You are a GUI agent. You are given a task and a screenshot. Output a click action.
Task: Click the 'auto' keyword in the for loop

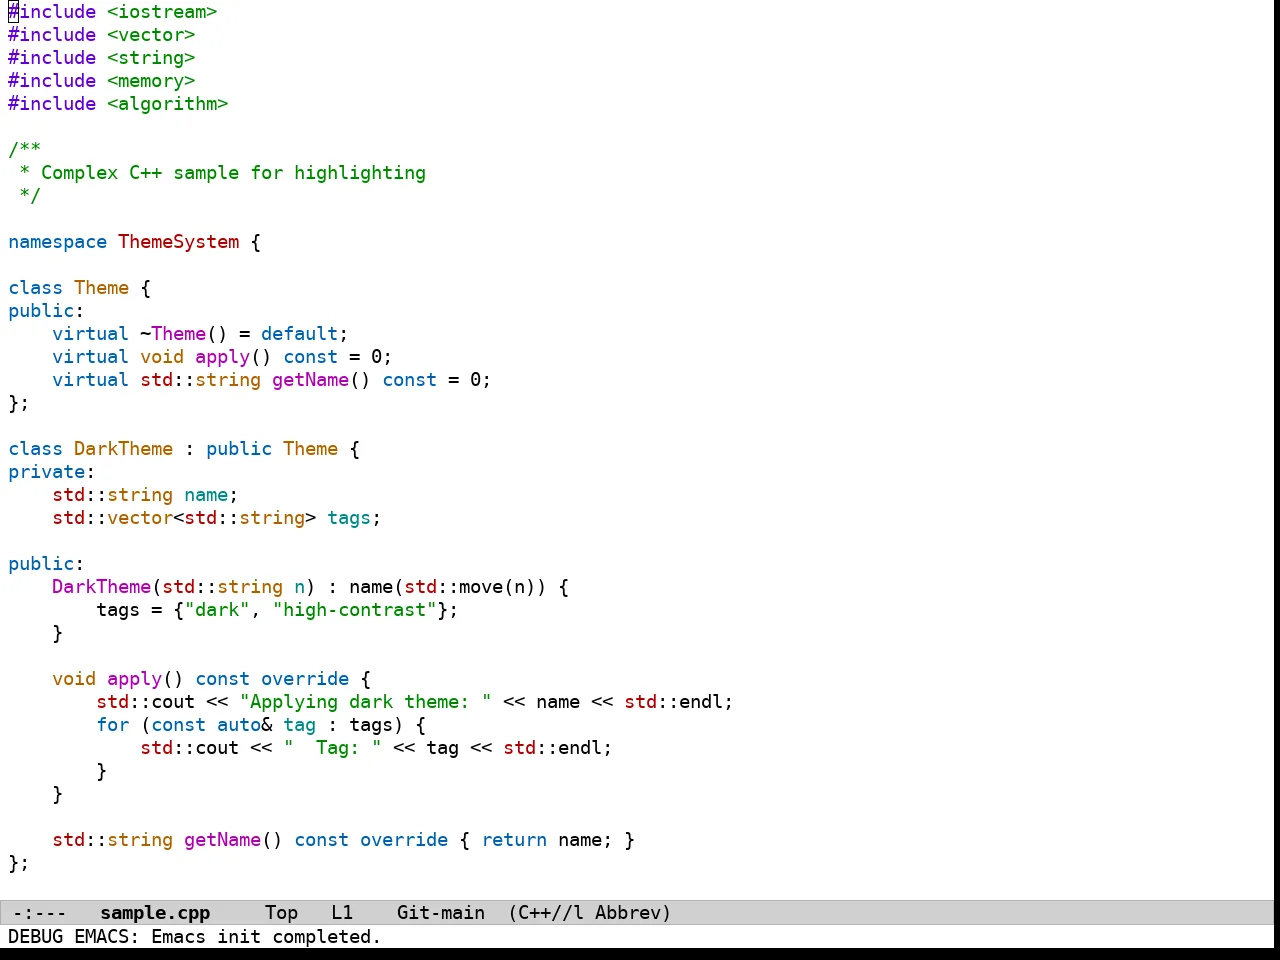pos(239,725)
